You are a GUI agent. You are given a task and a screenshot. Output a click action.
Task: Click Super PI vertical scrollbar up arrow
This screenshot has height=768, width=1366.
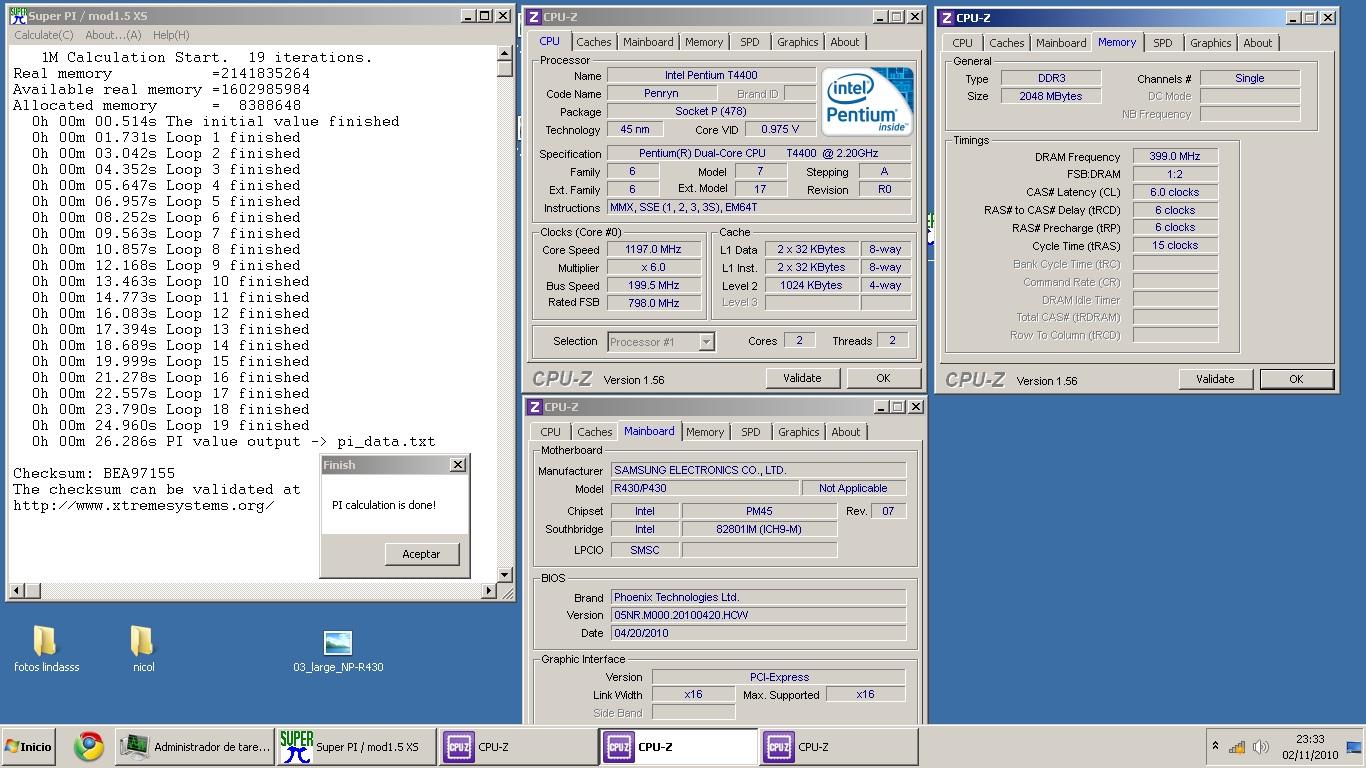pos(505,54)
